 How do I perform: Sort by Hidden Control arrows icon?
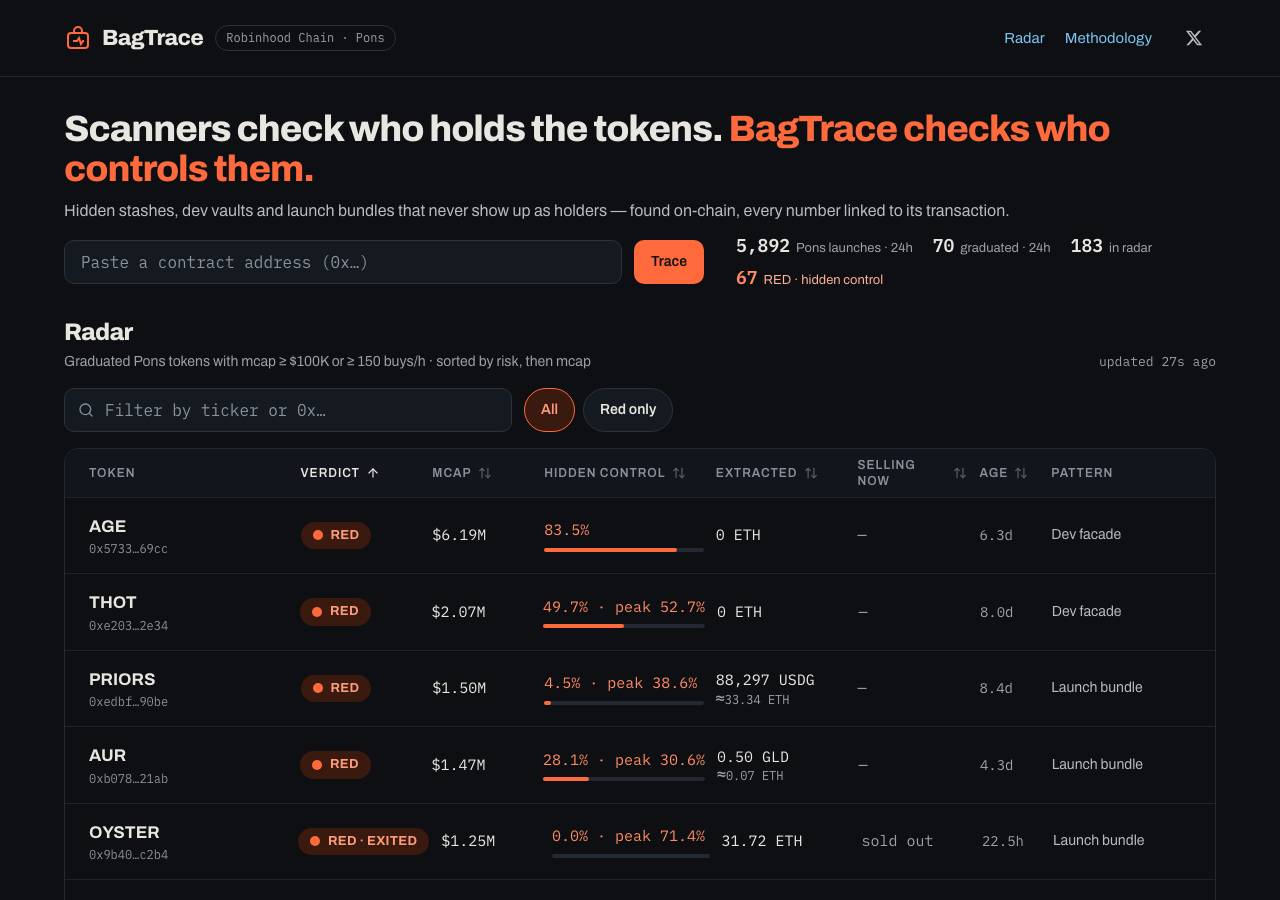click(x=679, y=473)
